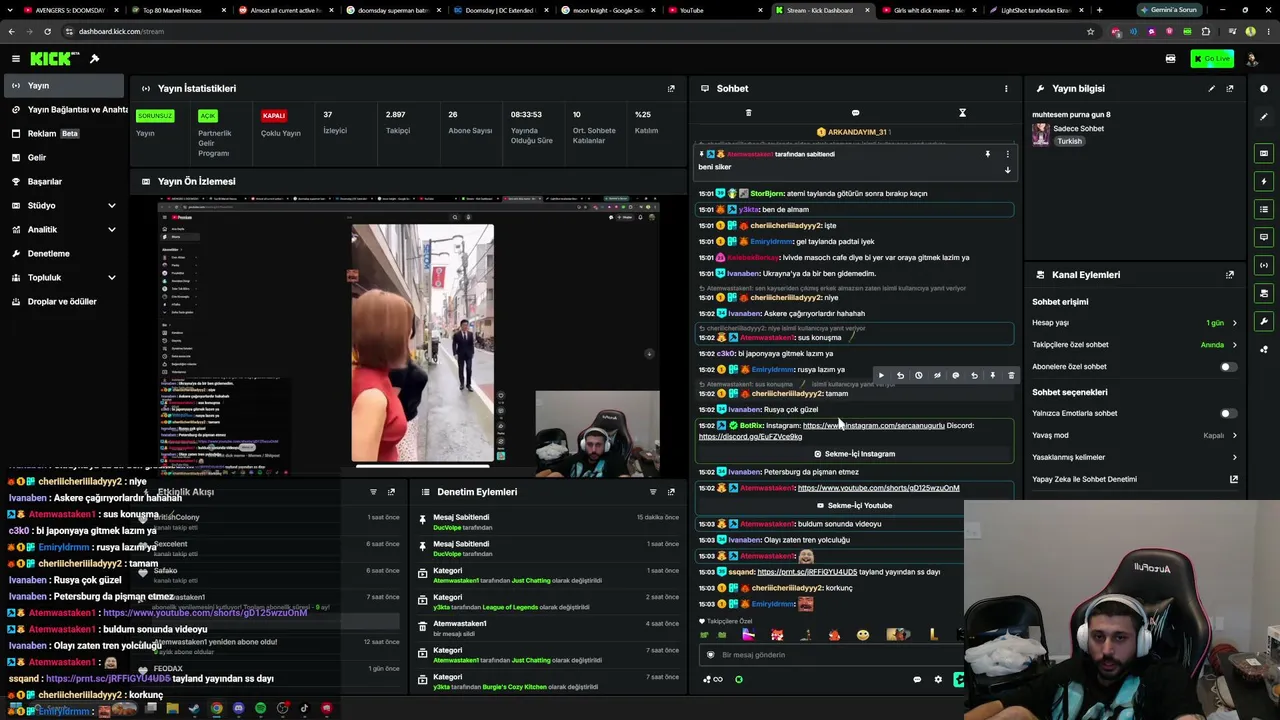
Task: Filter the Denetim Eylemleri list
Action: click(x=653, y=492)
